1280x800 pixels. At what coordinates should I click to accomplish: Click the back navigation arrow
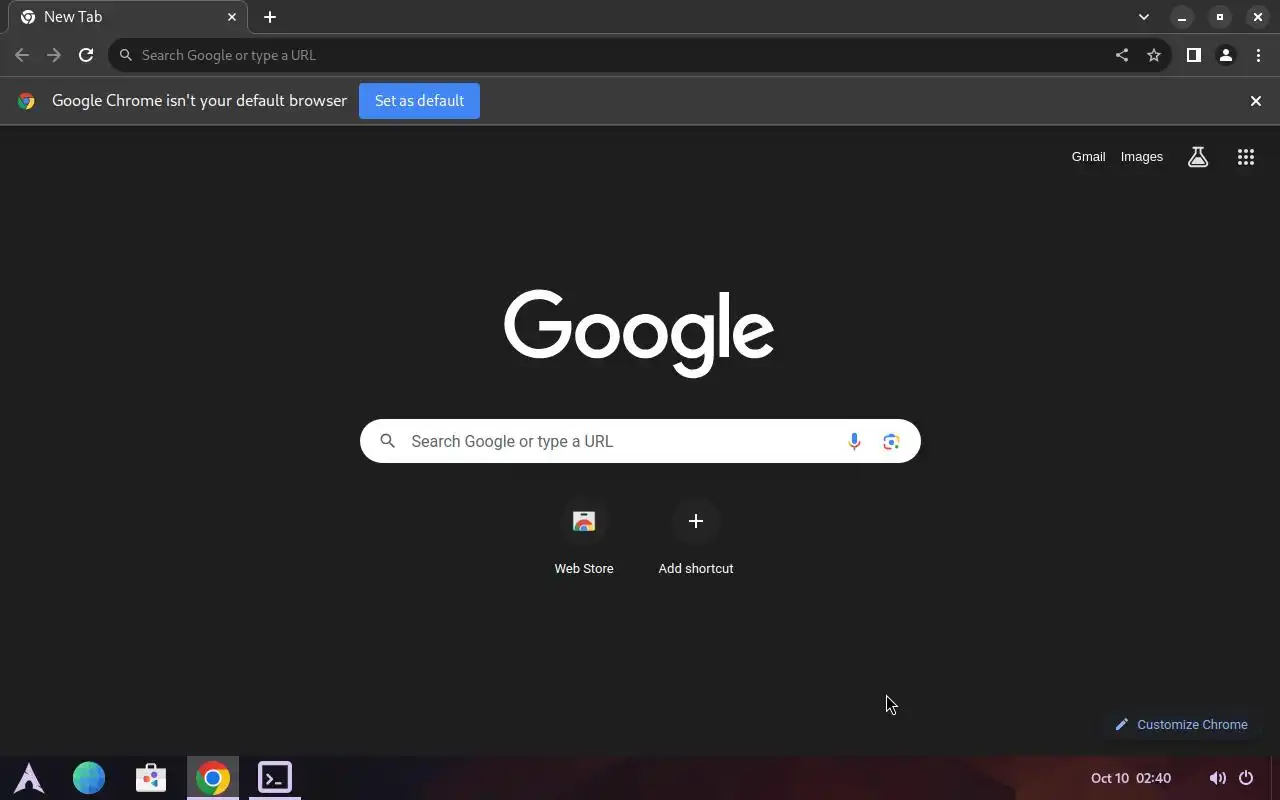click(22, 55)
